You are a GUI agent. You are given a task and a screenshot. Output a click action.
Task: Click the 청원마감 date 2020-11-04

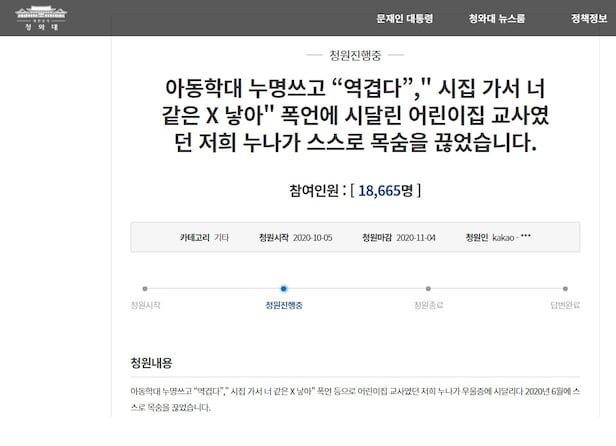click(408, 237)
